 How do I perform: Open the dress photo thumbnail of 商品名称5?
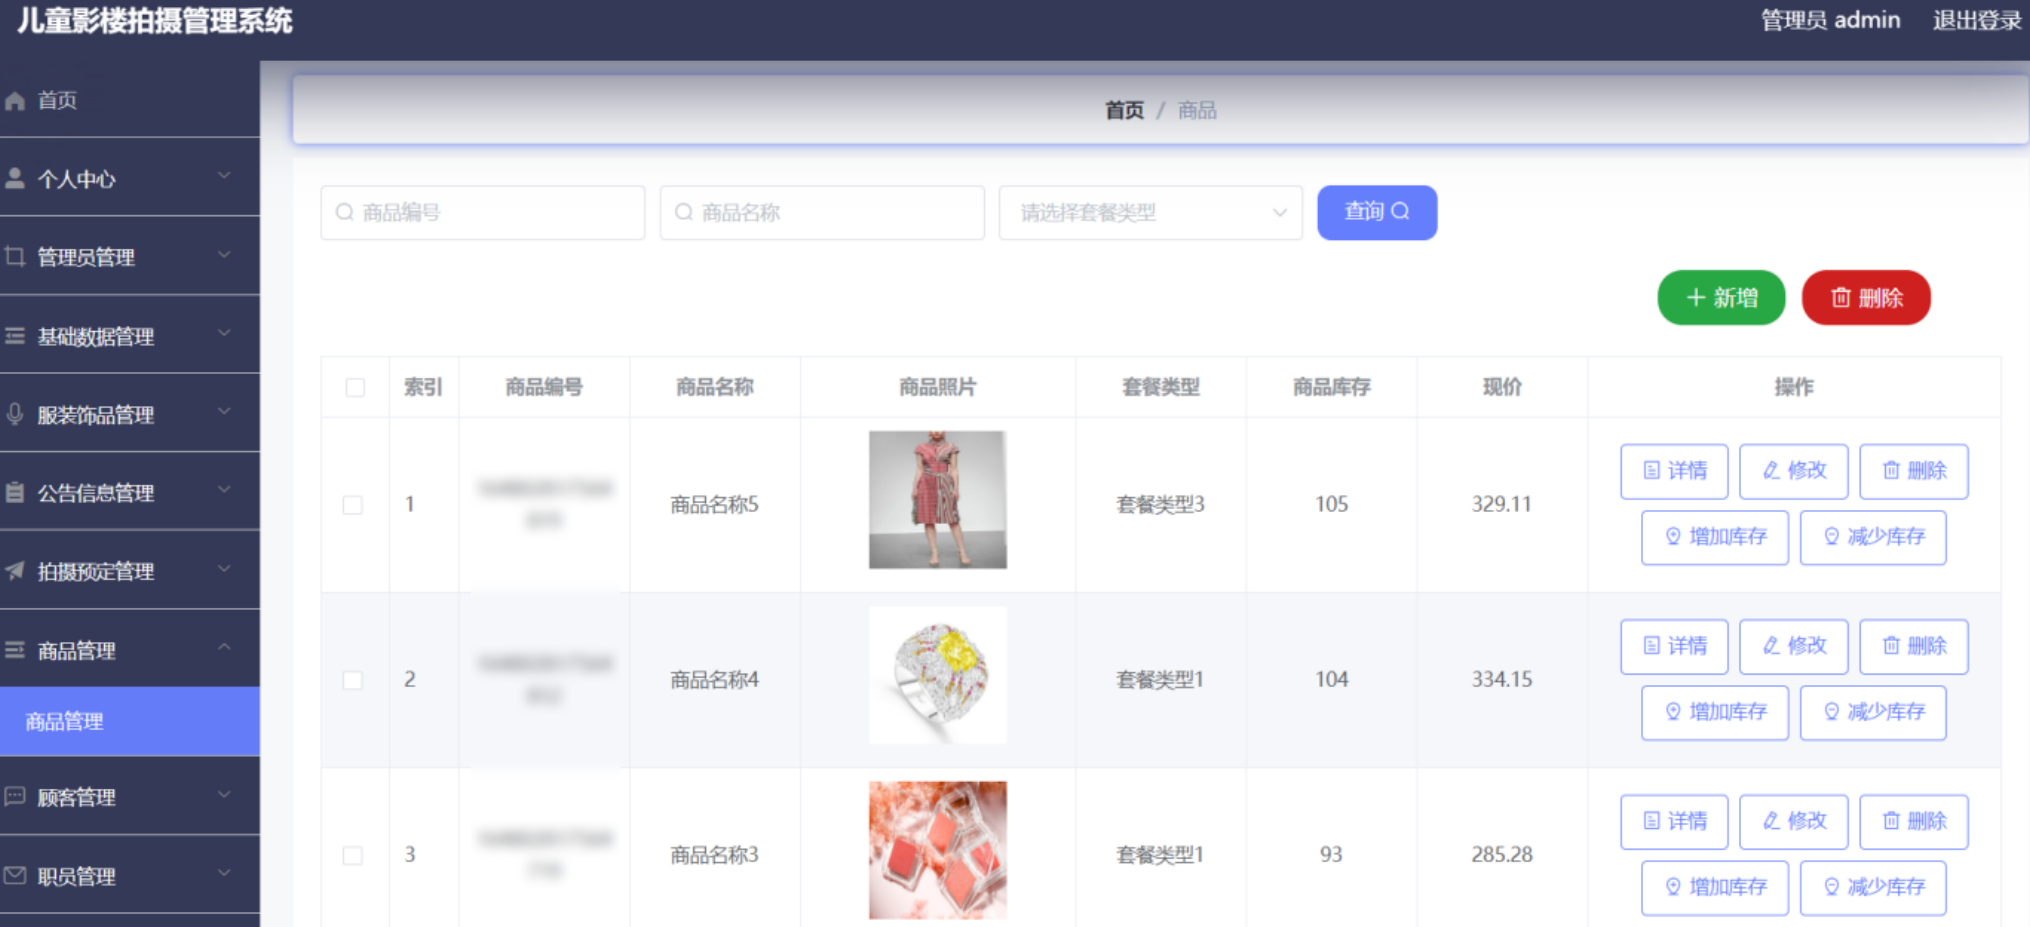pyautogui.click(x=938, y=500)
